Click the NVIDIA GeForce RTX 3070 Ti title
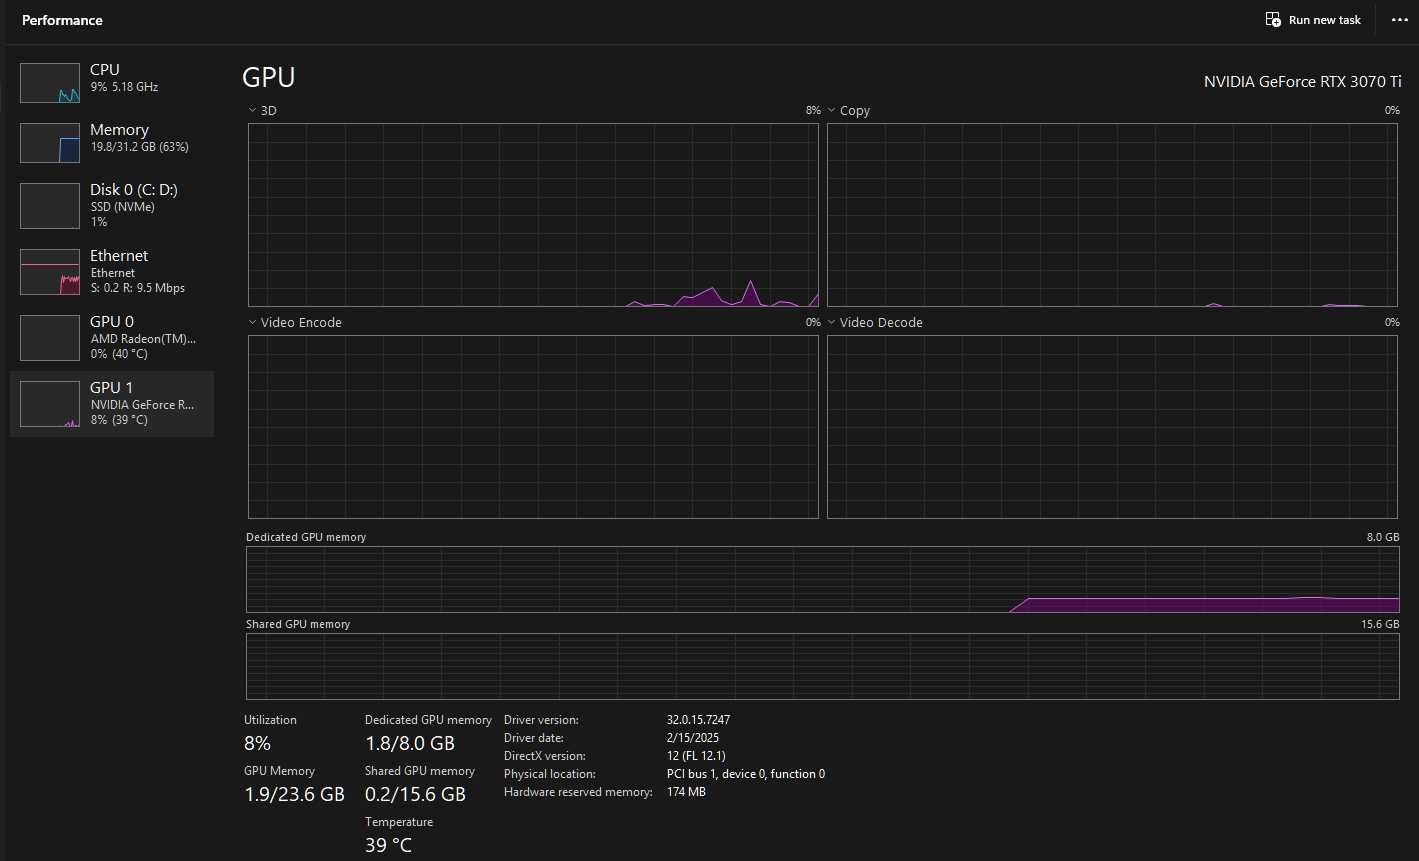The image size is (1419, 861). 1302,82
